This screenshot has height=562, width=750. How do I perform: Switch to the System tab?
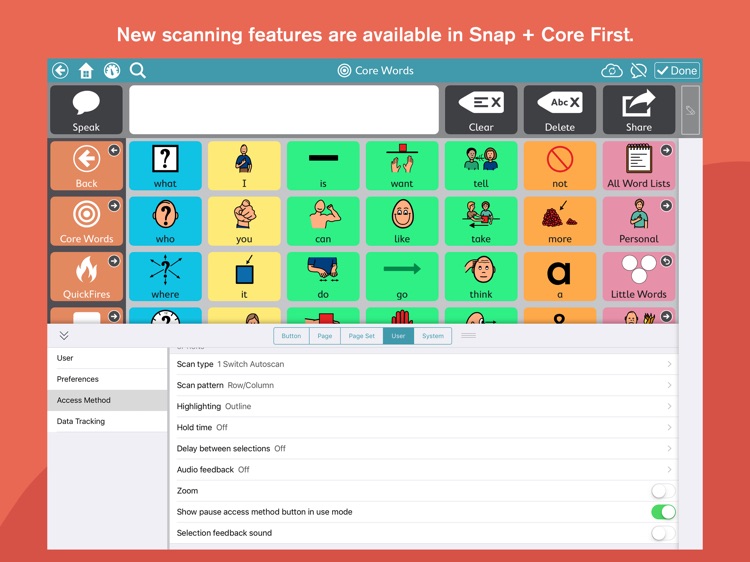433,336
